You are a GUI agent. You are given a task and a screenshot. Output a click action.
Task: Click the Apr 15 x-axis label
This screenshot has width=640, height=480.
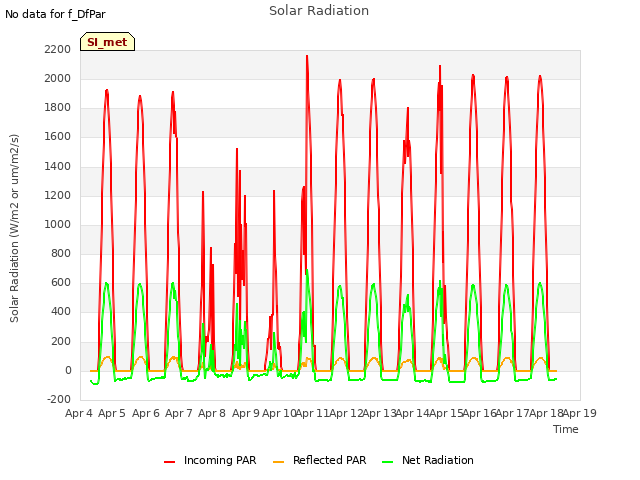click(446, 413)
